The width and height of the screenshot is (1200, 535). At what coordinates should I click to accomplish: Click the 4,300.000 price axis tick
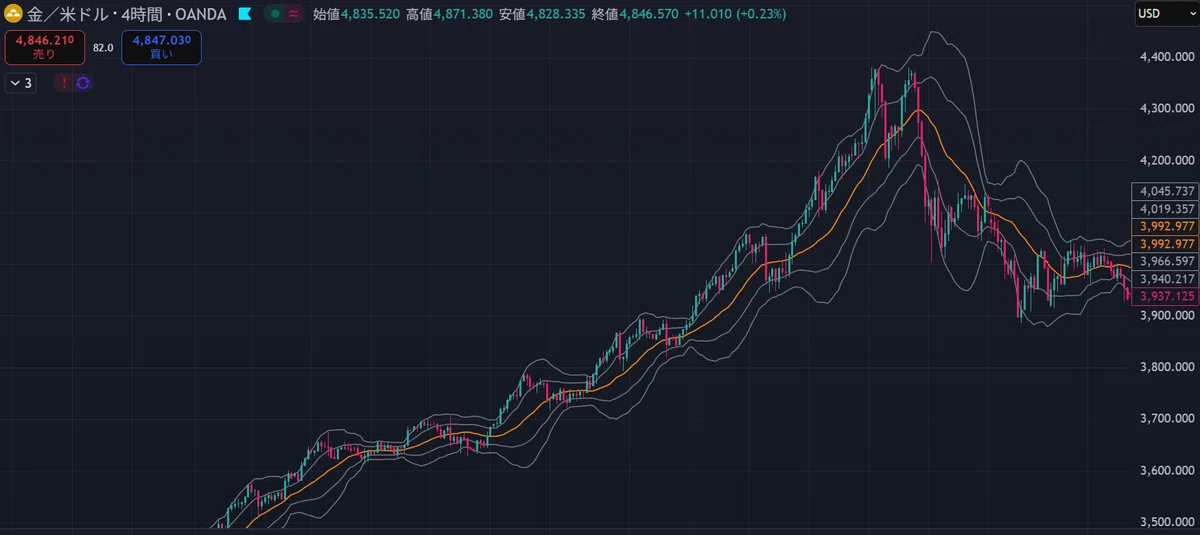[1166, 108]
